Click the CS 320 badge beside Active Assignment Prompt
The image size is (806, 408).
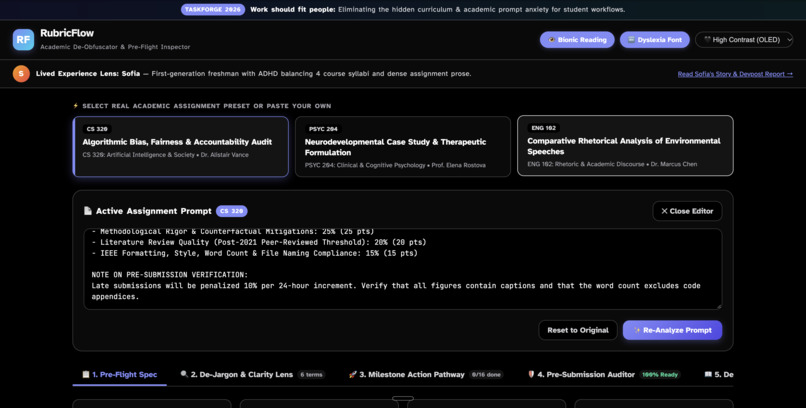231,211
